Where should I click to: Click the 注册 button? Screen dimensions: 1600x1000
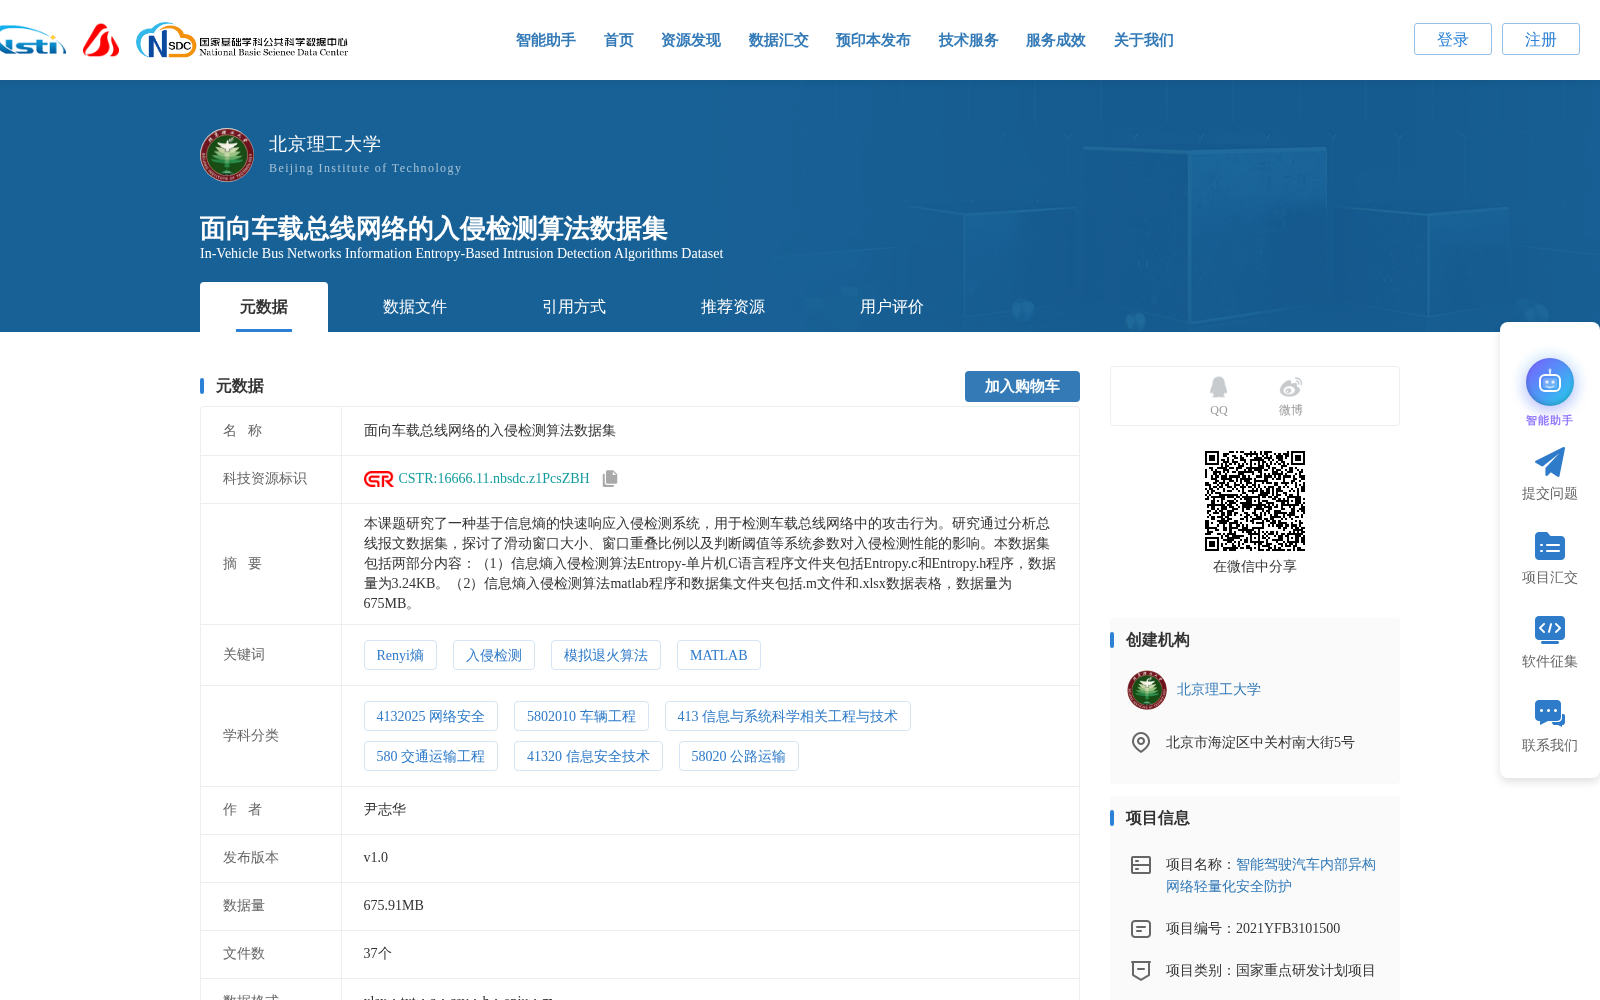click(1541, 39)
